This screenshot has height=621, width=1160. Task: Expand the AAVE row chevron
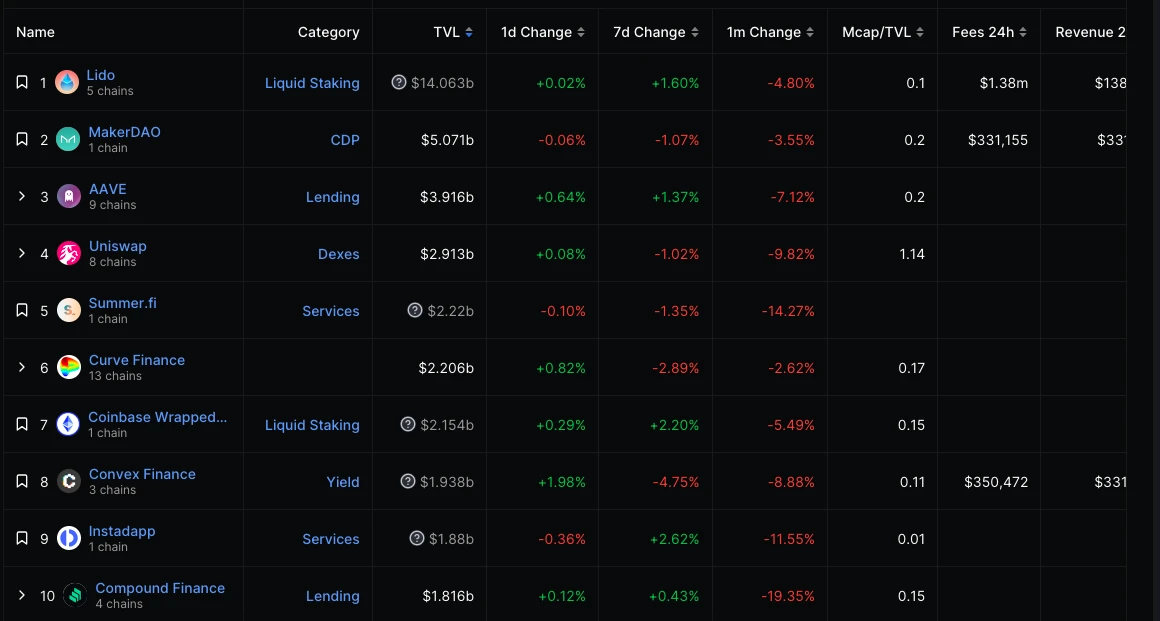tap(22, 196)
